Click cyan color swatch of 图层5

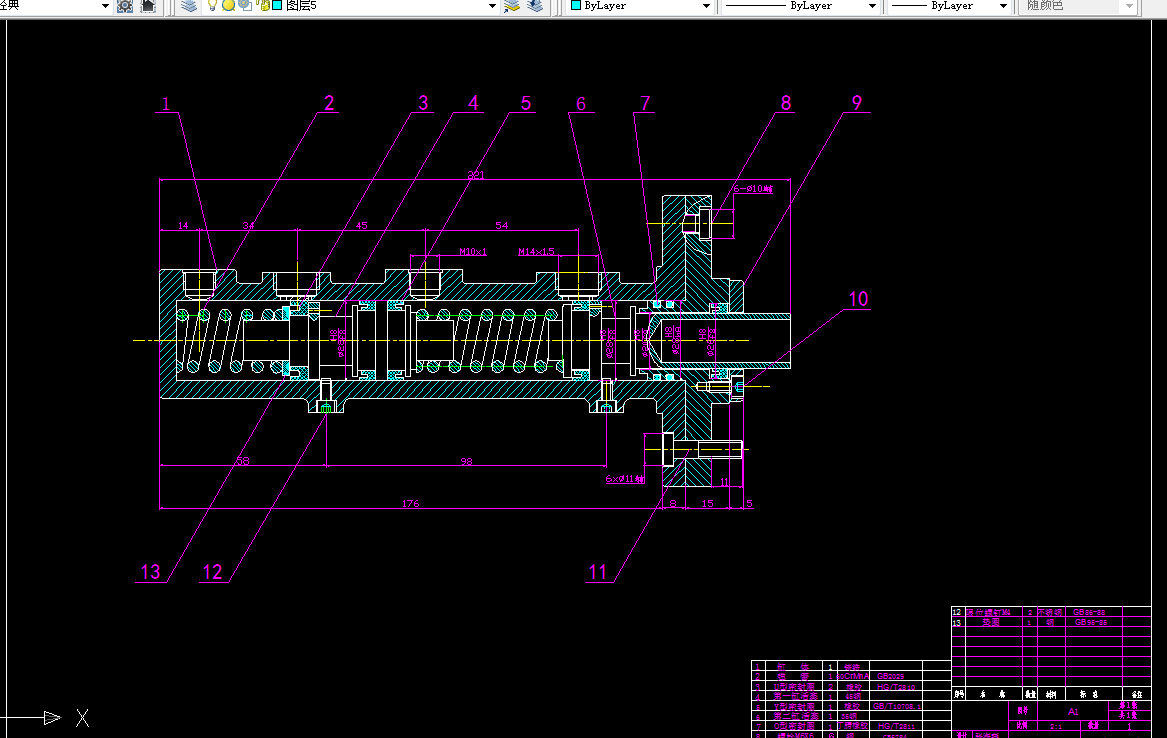[x=277, y=5]
